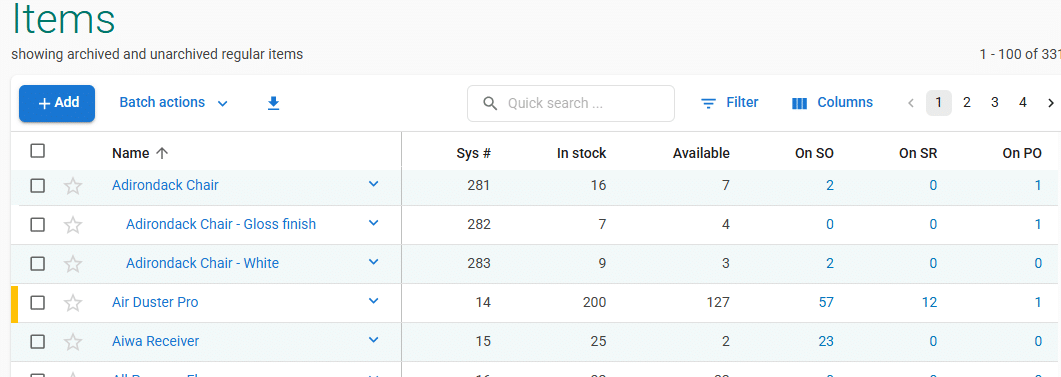1061x377 pixels.
Task: Sort by the In stock column header
Action: (x=581, y=154)
